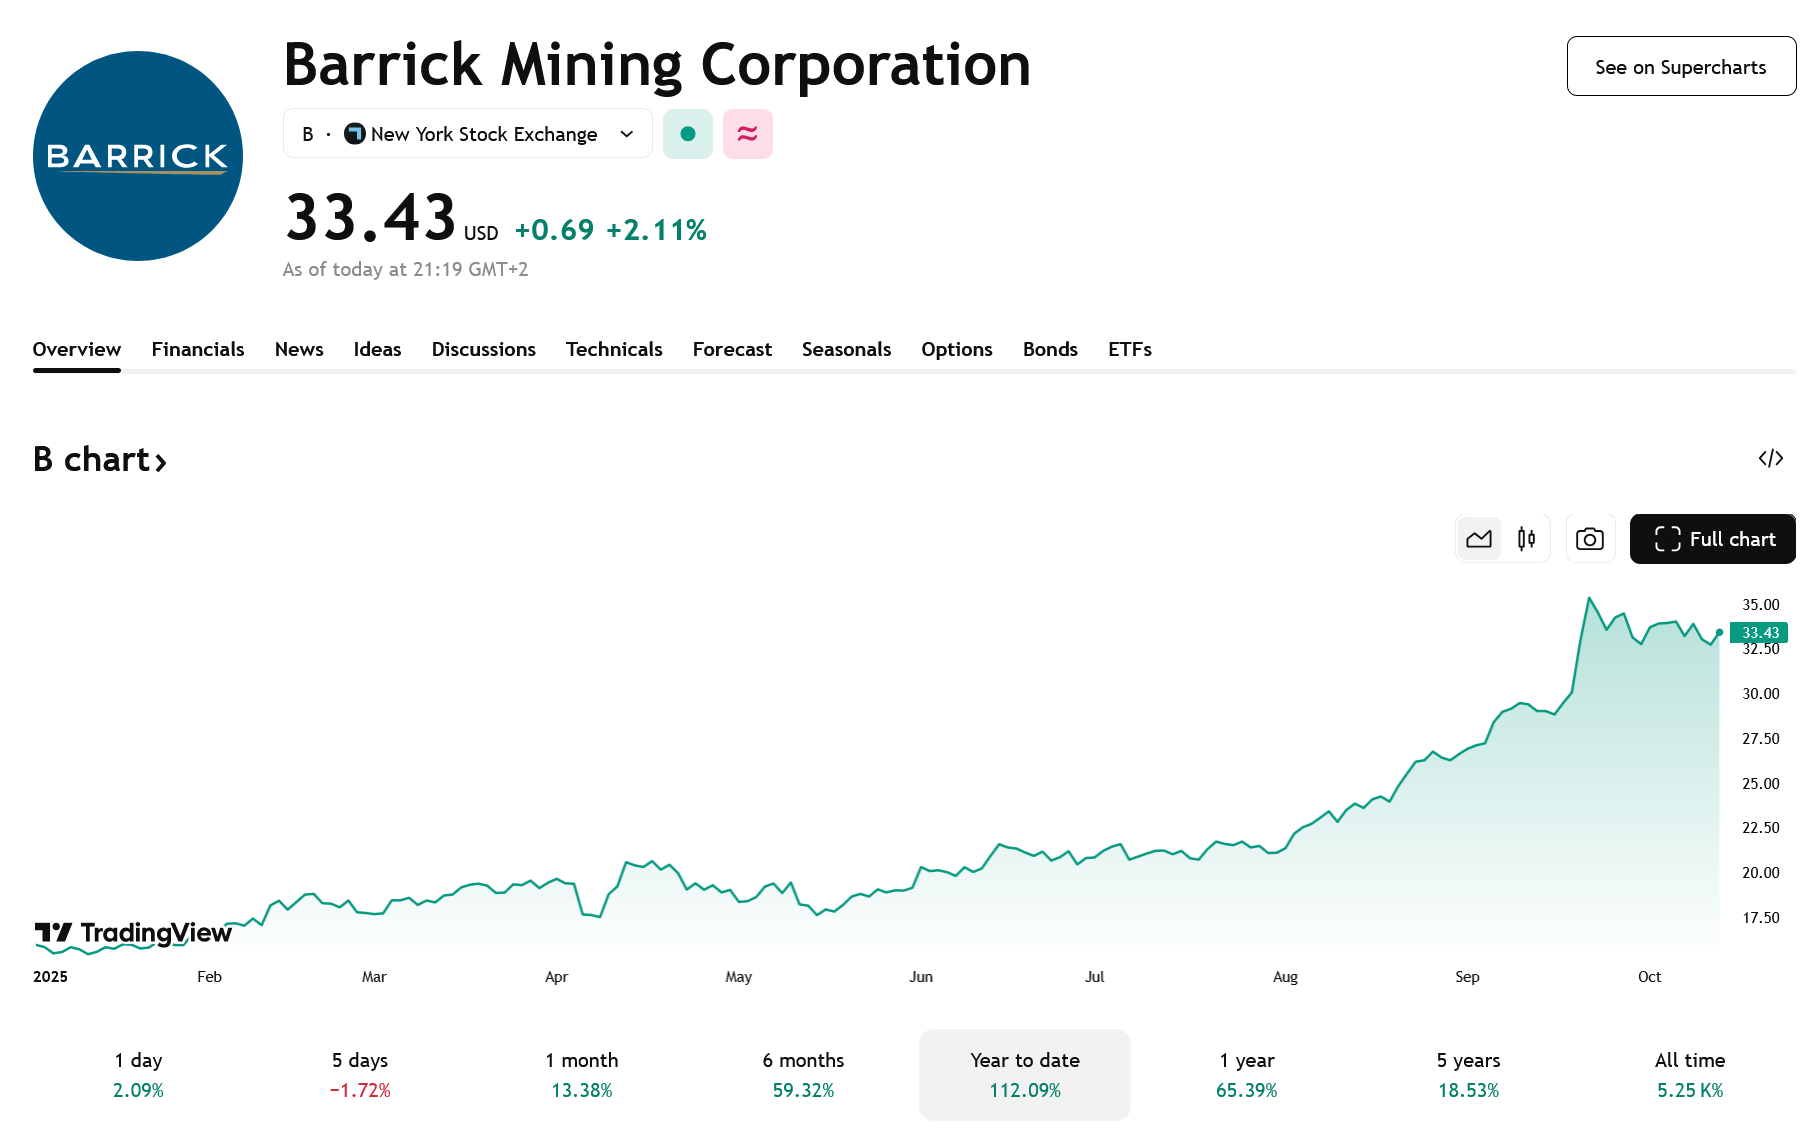This screenshot has width=1802, height=1128.
Task: Open the News tab
Action: pos(298,349)
